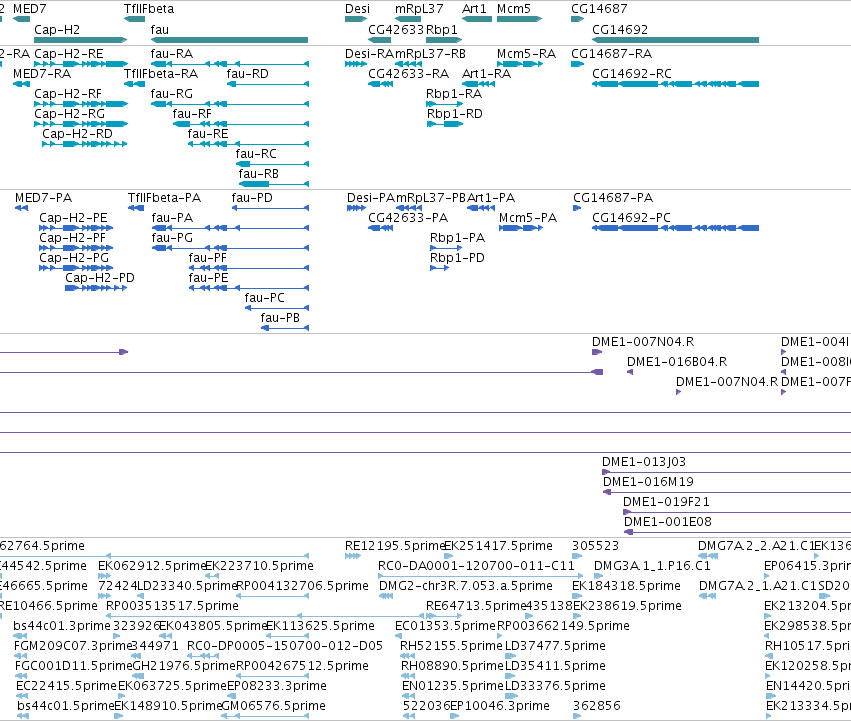Viewport: 851px width, 721px height.
Task: Select protein fau-PC
Action: coord(264,298)
